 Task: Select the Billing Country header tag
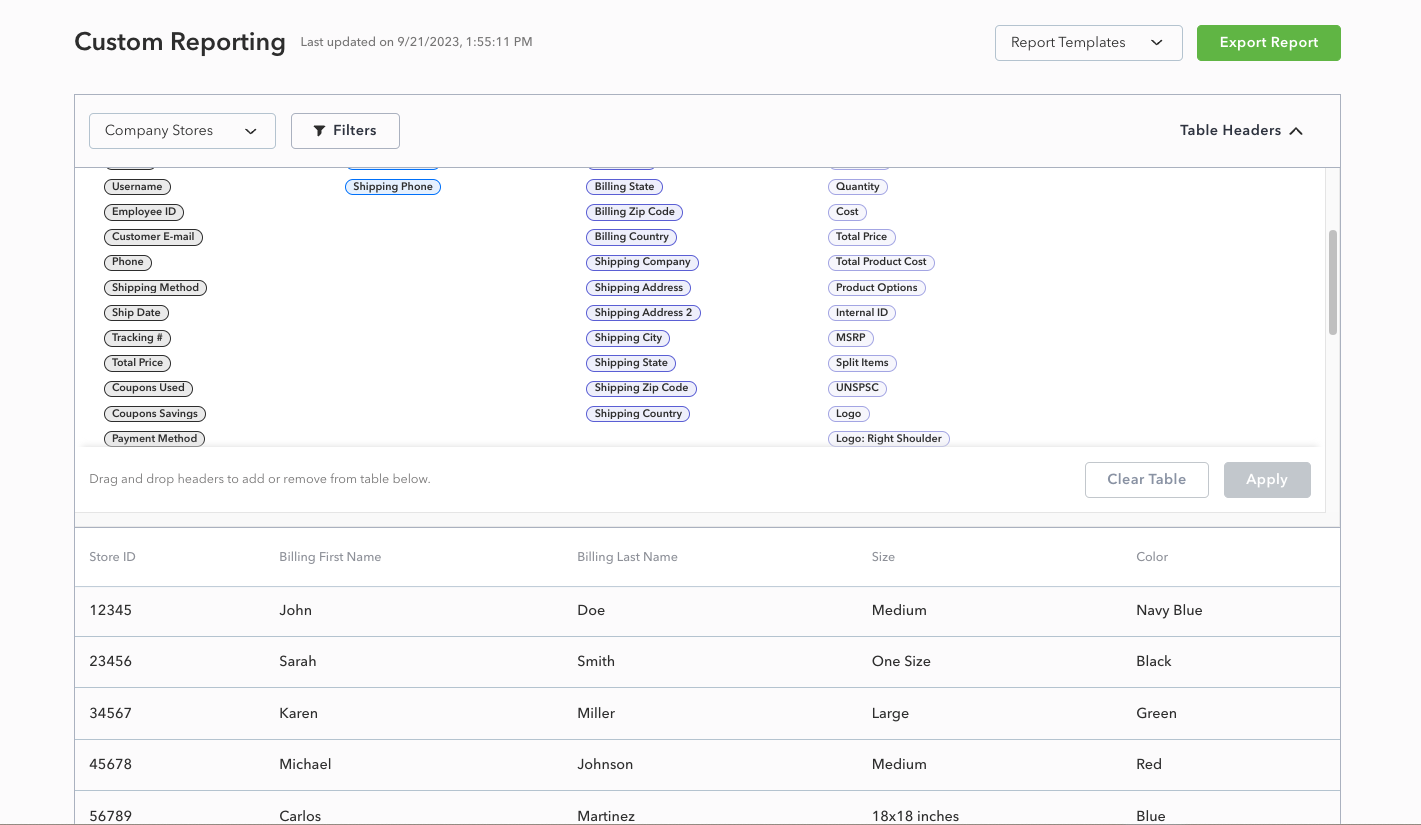(x=631, y=237)
